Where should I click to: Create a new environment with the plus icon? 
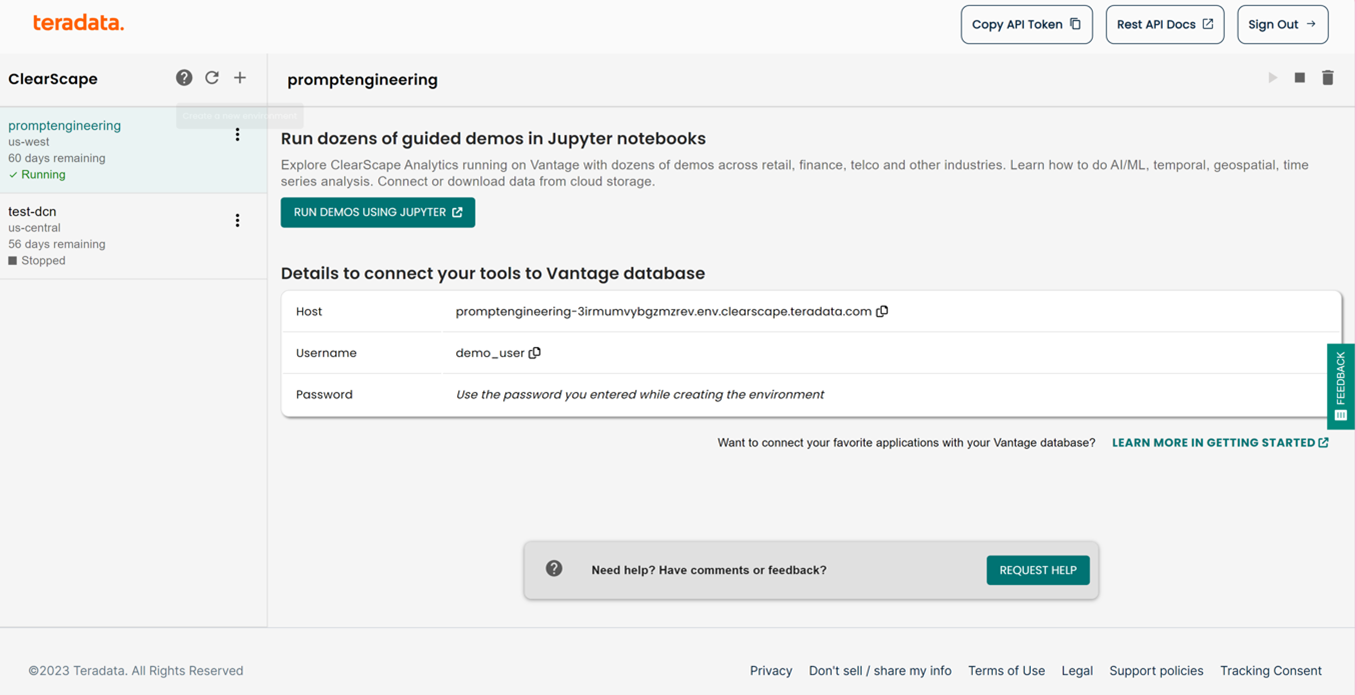pyautogui.click(x=240, y=77)
